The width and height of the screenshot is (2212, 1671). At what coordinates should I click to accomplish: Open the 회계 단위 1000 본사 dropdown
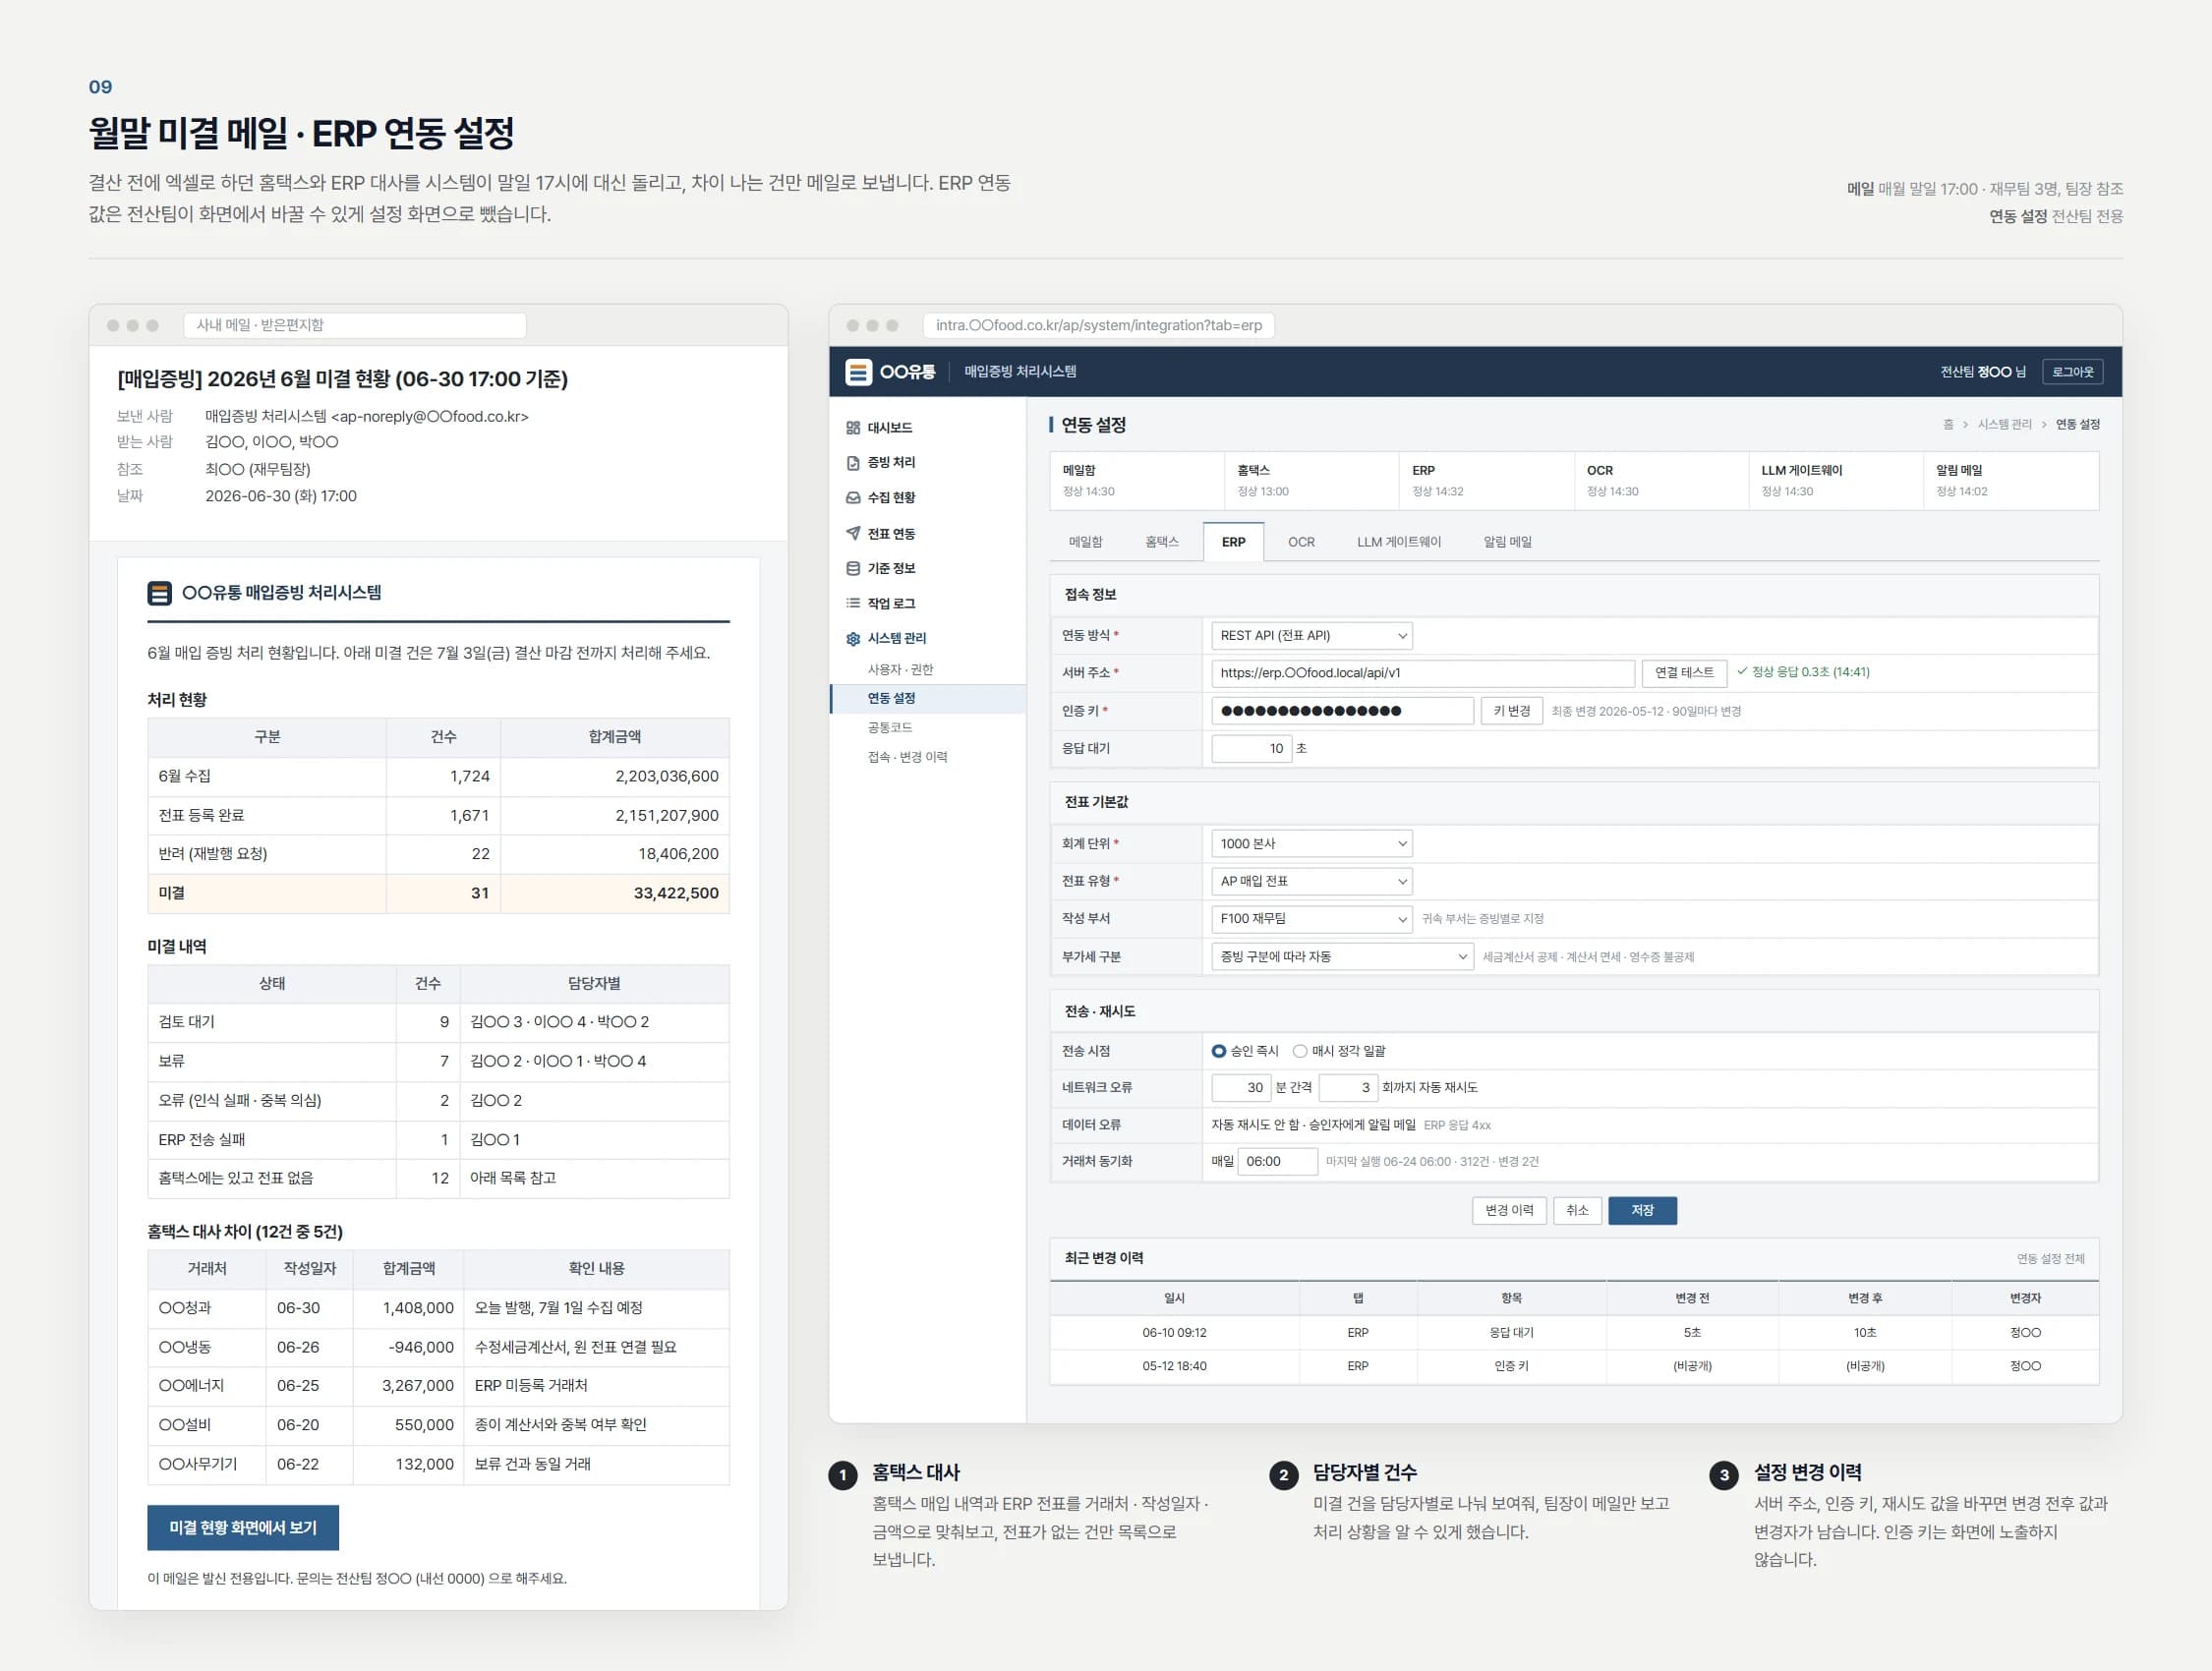pos(1312,844)
